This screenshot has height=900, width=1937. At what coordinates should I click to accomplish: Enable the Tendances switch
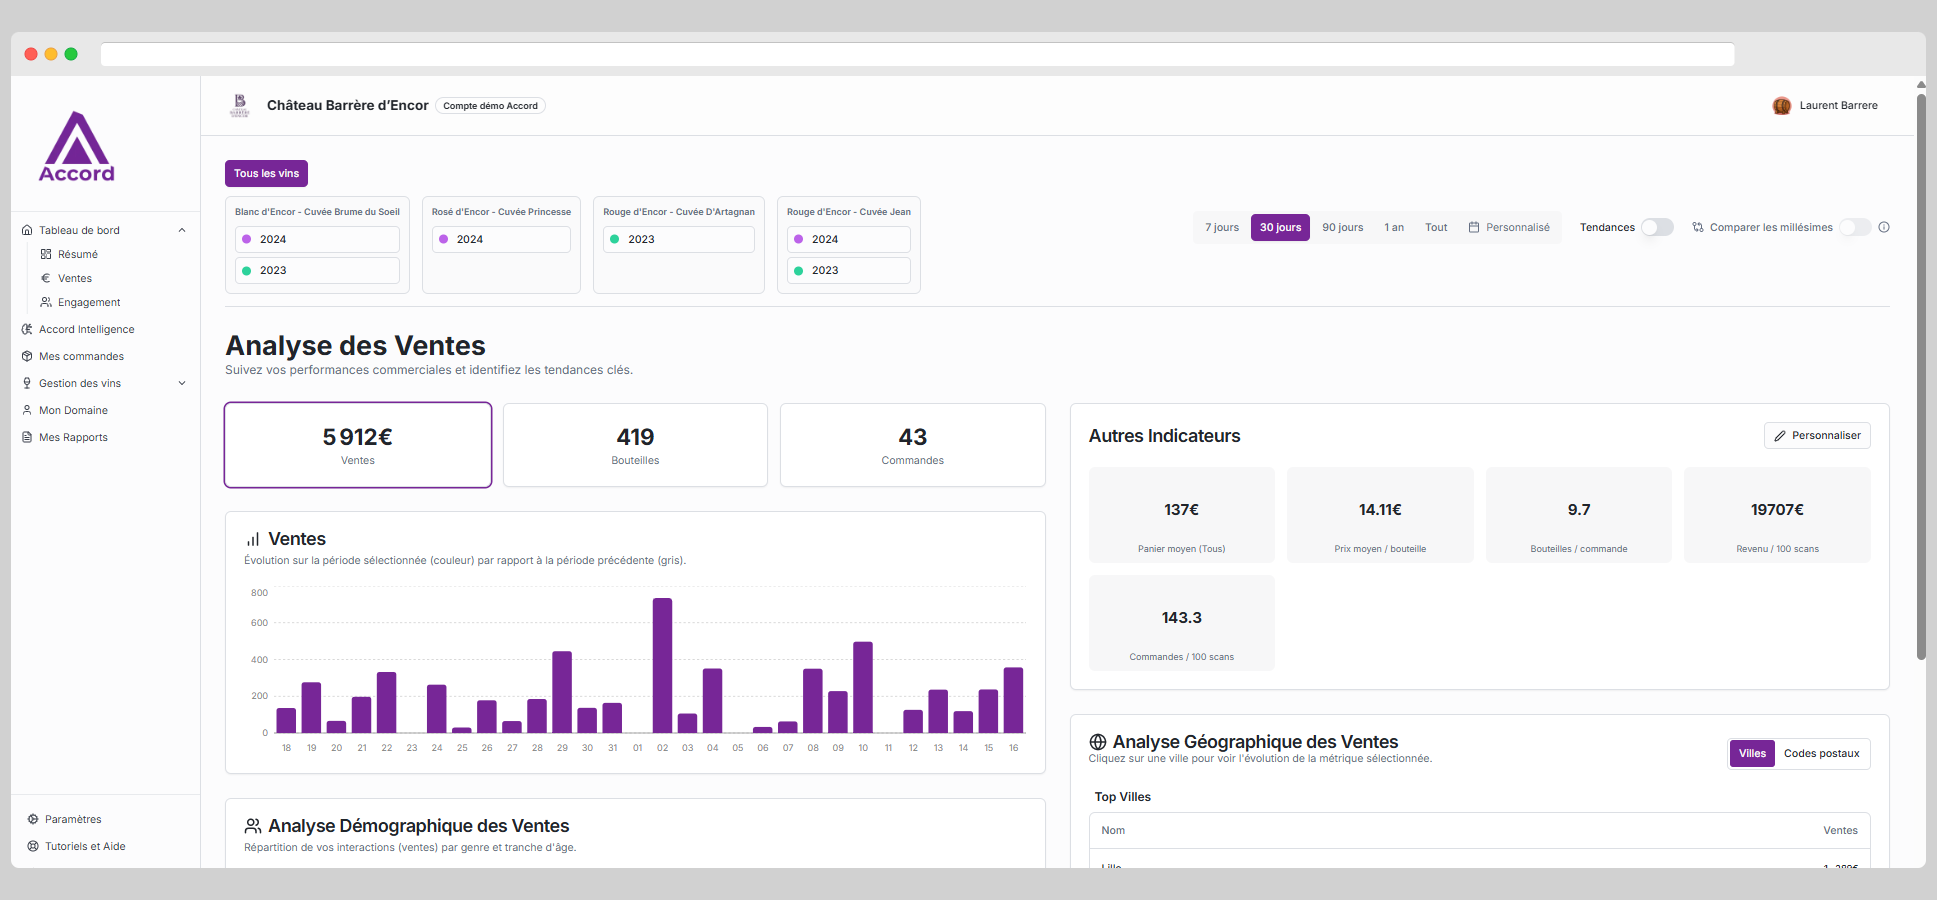point(1657,227)
